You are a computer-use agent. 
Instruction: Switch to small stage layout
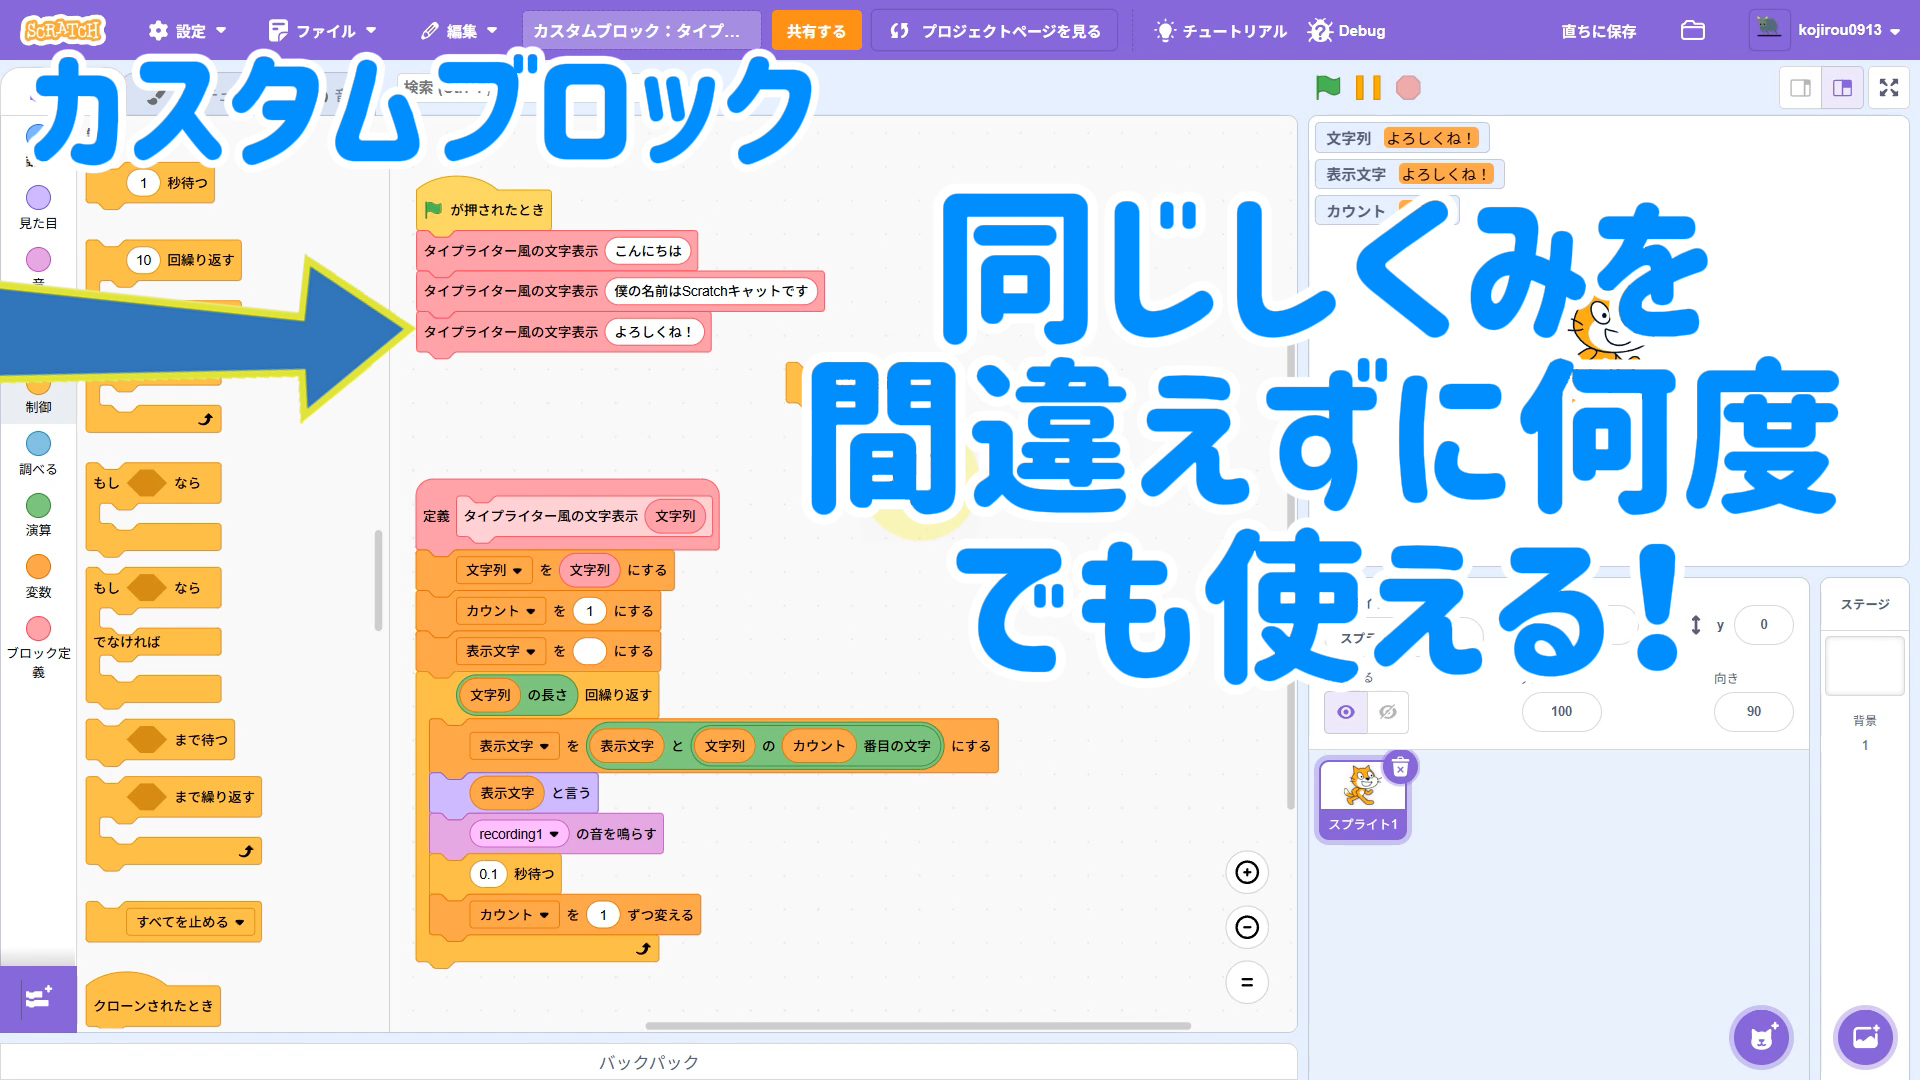point(1800,88)
